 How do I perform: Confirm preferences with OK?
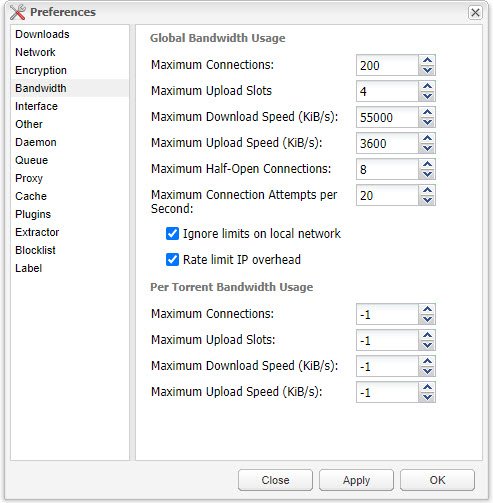437,480
